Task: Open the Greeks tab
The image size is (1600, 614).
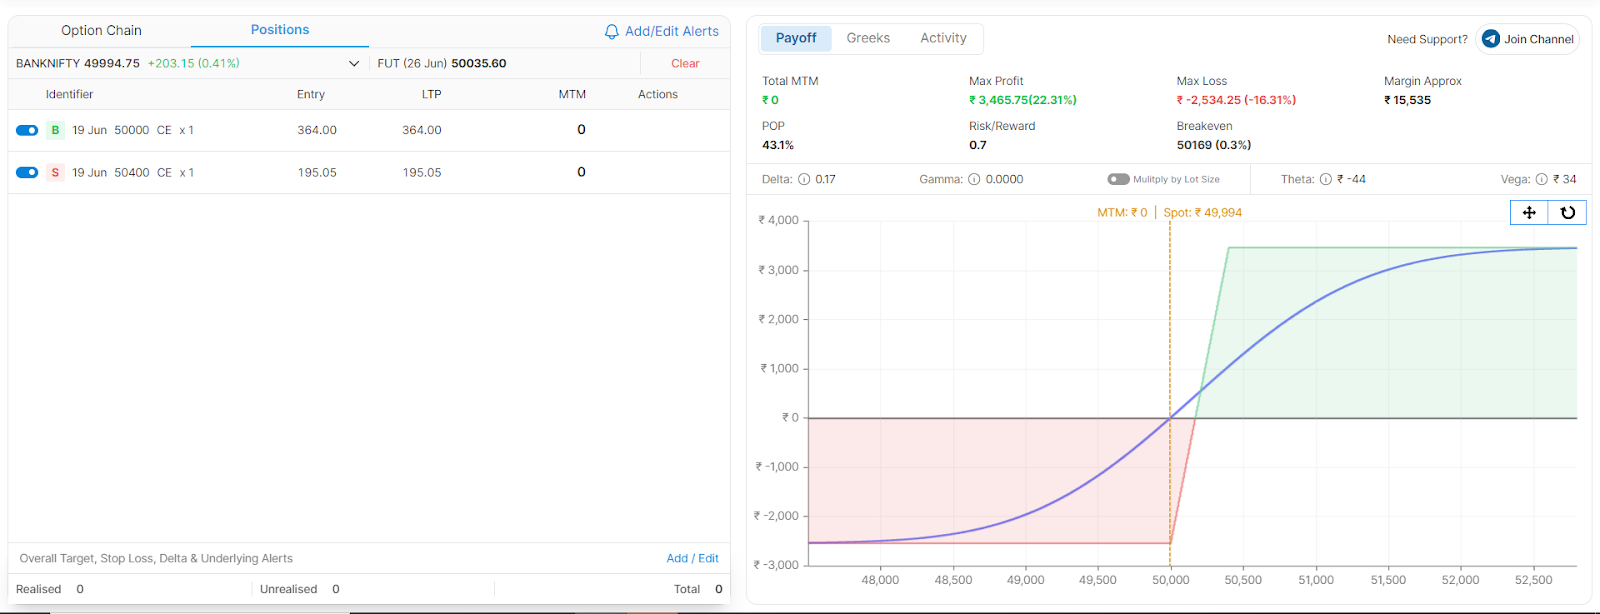Action: coord(868,38)
